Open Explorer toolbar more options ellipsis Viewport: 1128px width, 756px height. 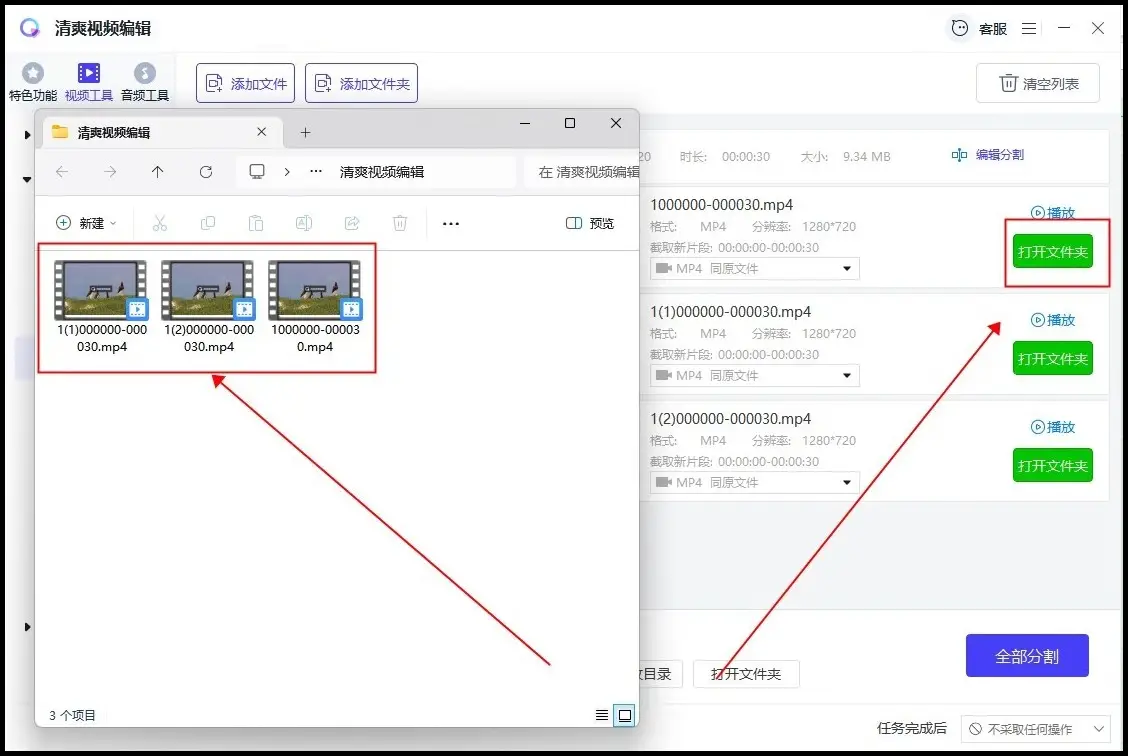coord(451,224)
